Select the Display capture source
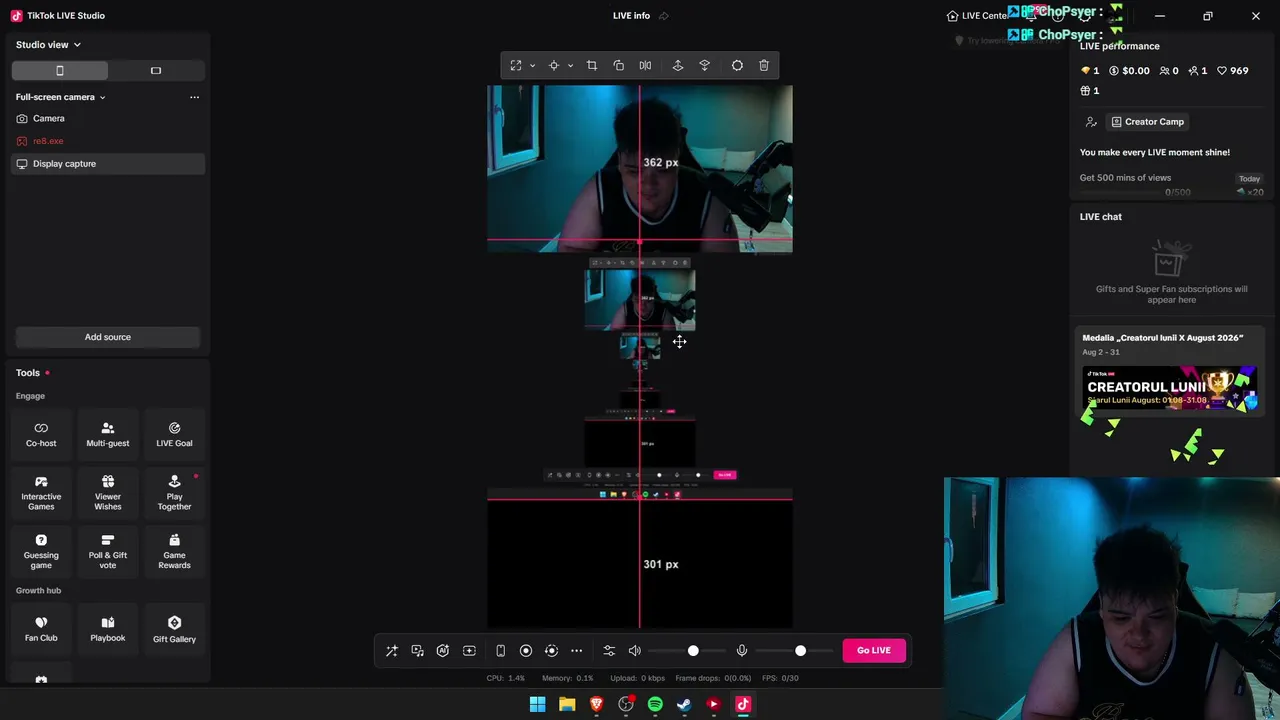 tap(108, 164)
